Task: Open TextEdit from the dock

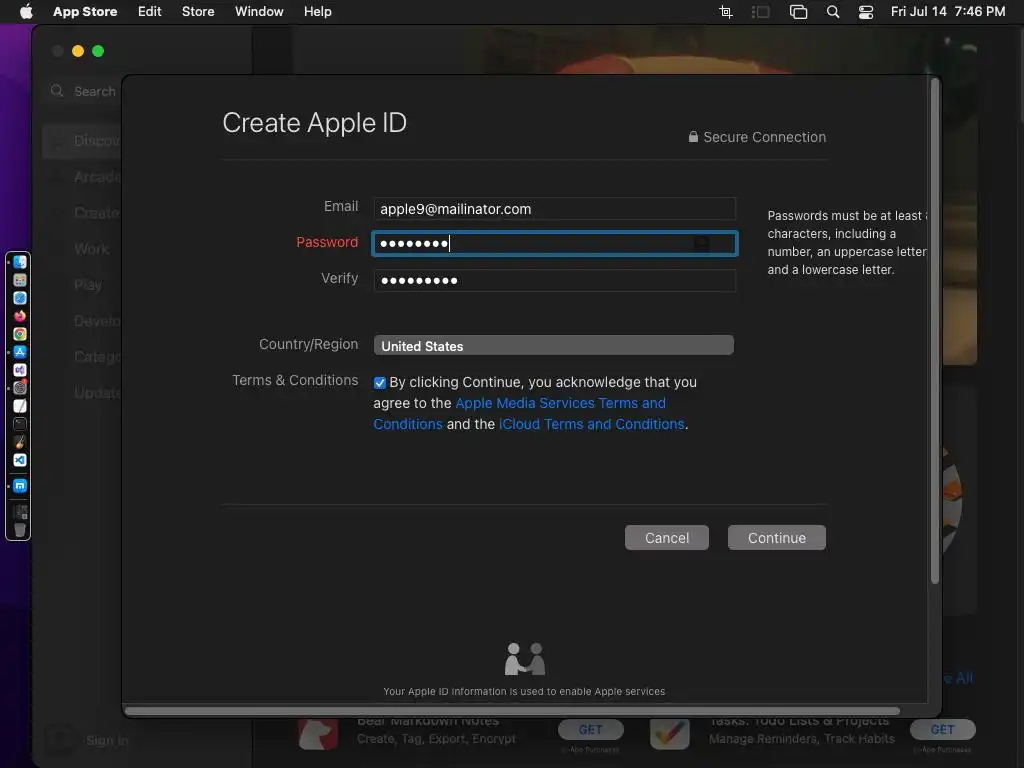Action: (20, 406)
